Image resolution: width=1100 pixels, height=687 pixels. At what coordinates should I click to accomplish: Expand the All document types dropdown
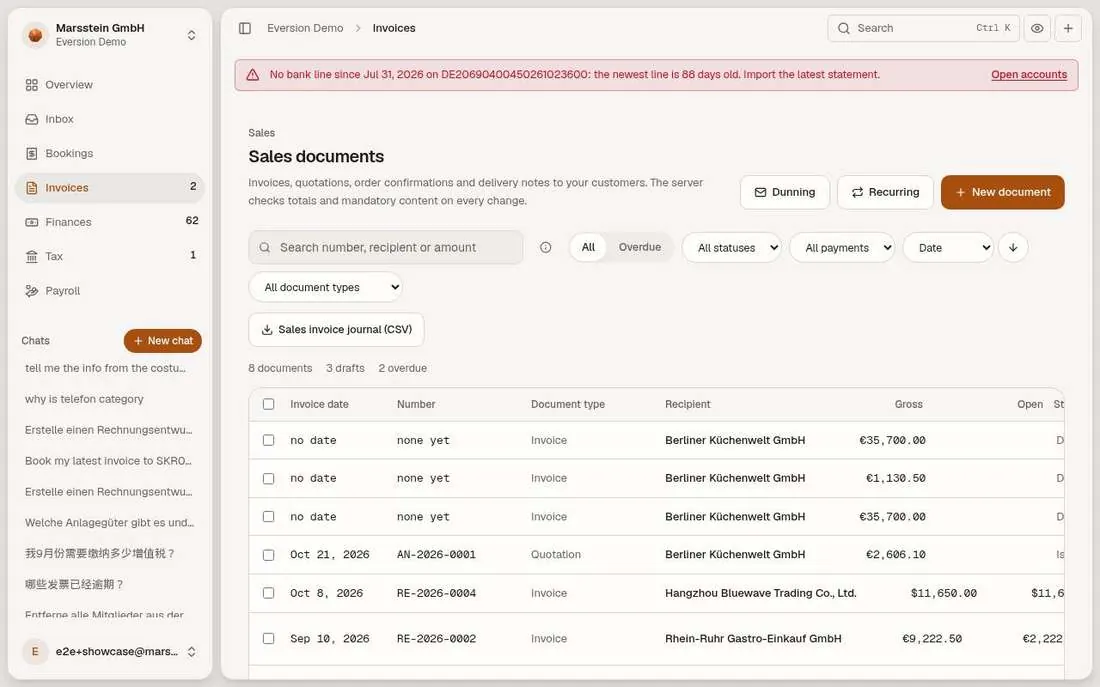click(x=326, y=287)
